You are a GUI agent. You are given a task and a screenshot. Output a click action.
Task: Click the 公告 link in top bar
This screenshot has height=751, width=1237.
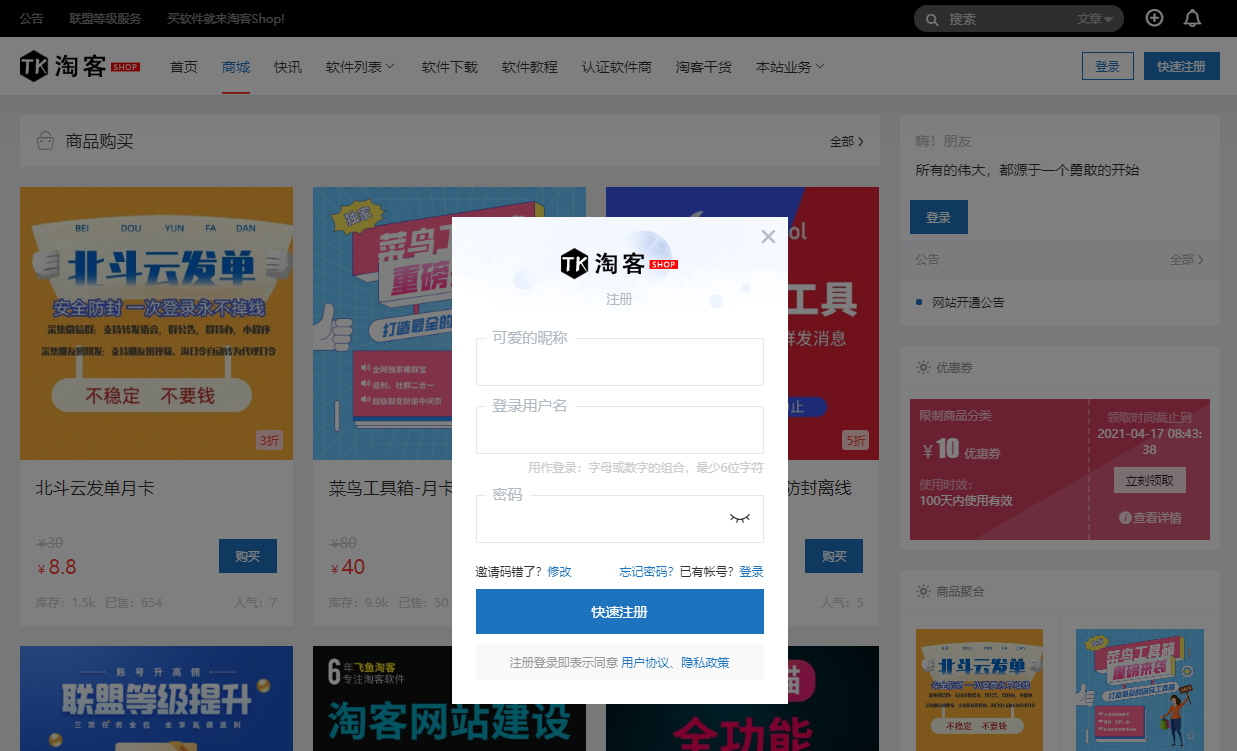coord(32,18)
